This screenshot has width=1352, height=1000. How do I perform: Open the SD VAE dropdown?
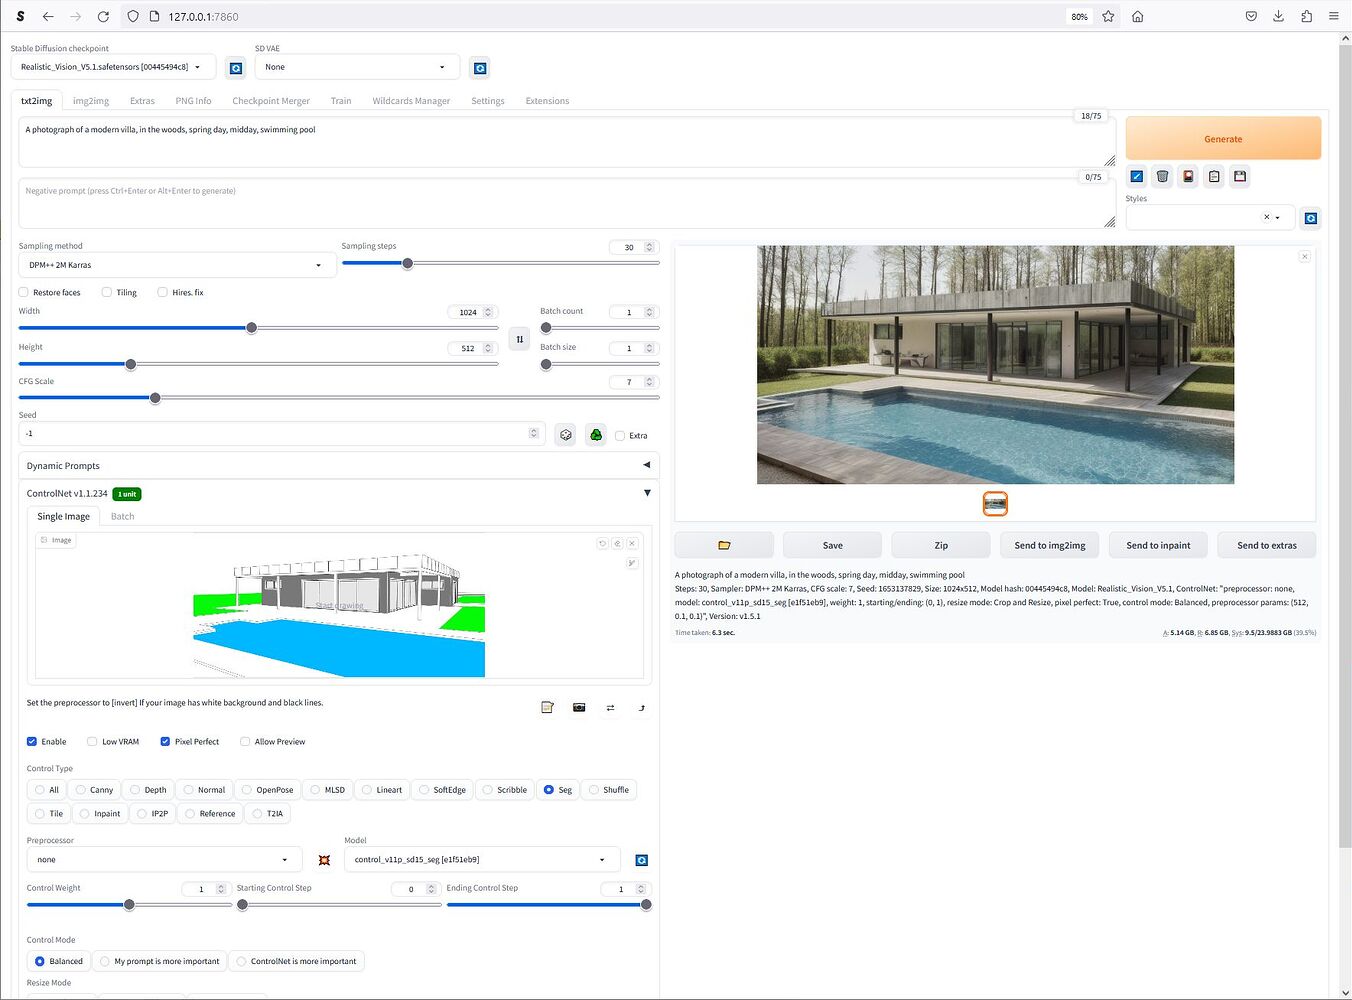pyautogui.click(x=356, y=67)
